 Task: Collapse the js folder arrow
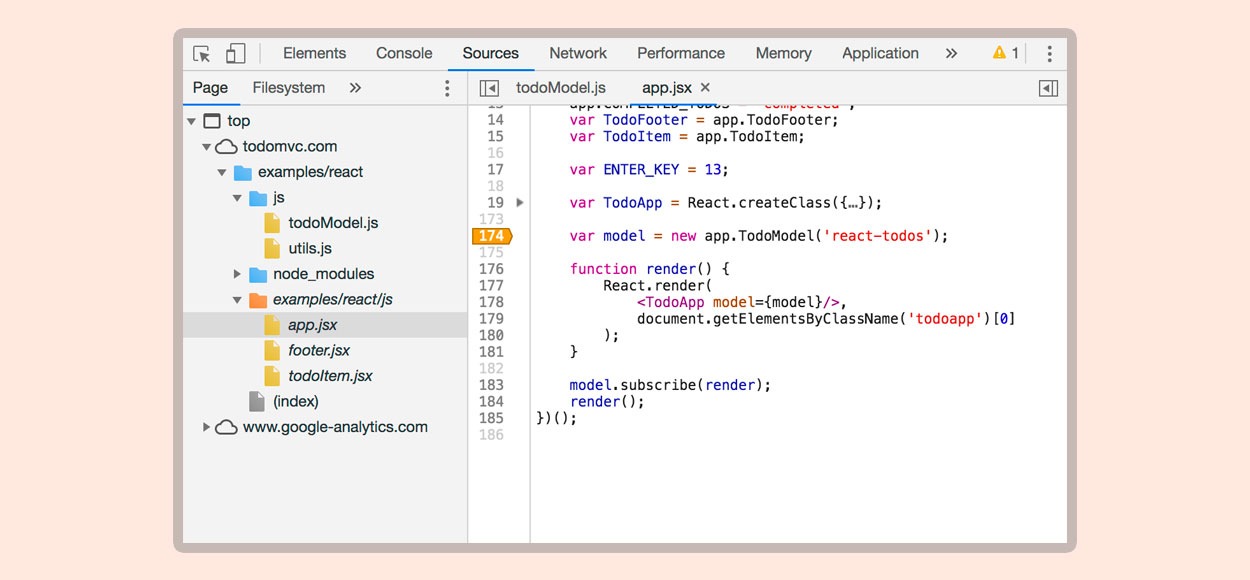[237, 198]
